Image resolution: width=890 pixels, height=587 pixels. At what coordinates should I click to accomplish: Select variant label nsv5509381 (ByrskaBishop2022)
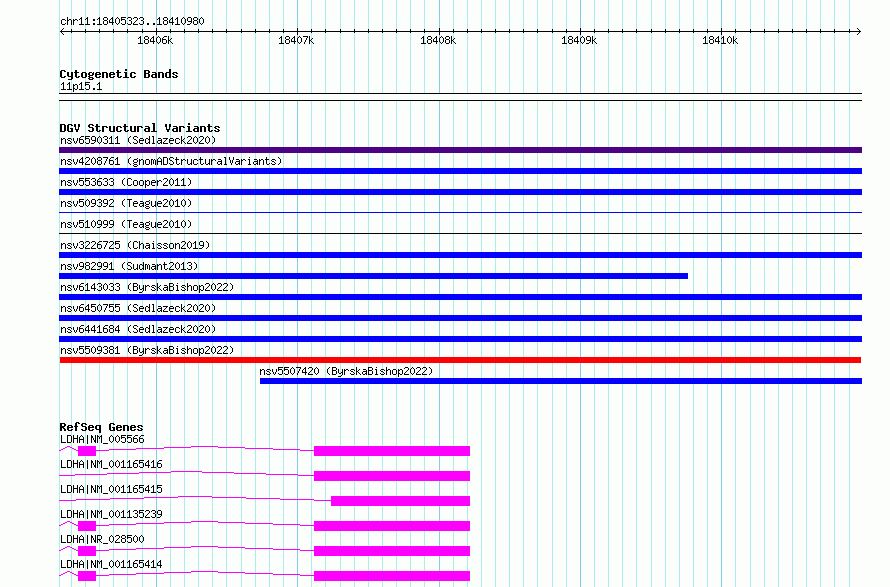pos(147,350)
